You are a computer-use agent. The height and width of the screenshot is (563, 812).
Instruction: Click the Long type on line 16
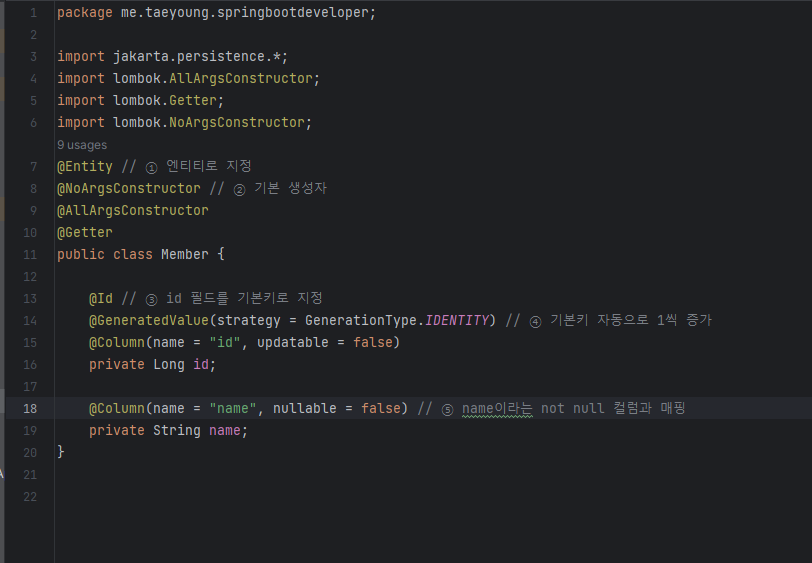(x=168, y=365)
